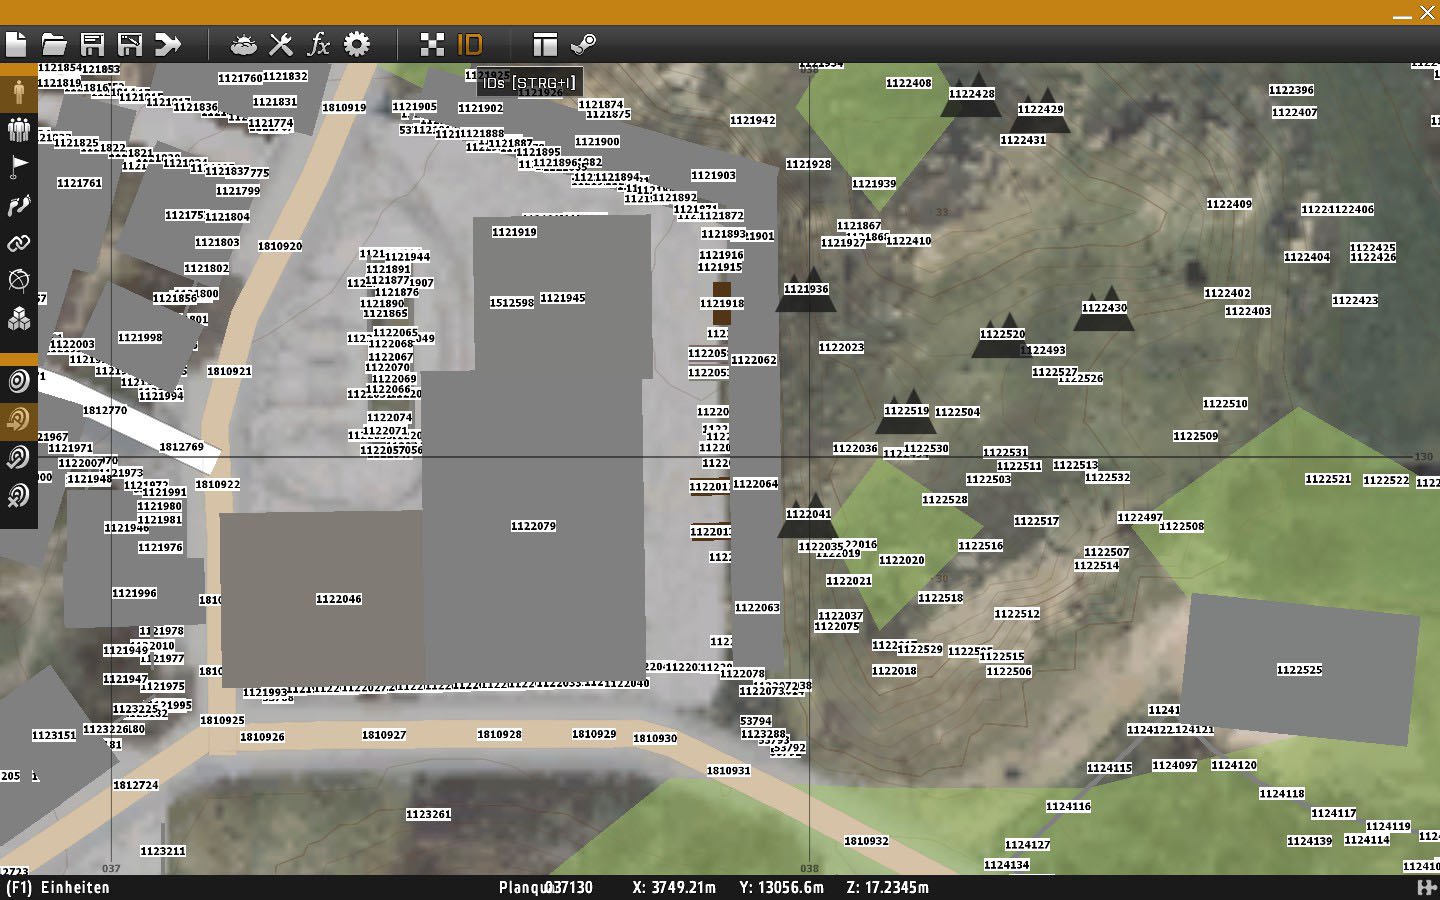Switch to single unit Objects mode
Viewport: 1440px width, 900px height.
pos(18,92)
